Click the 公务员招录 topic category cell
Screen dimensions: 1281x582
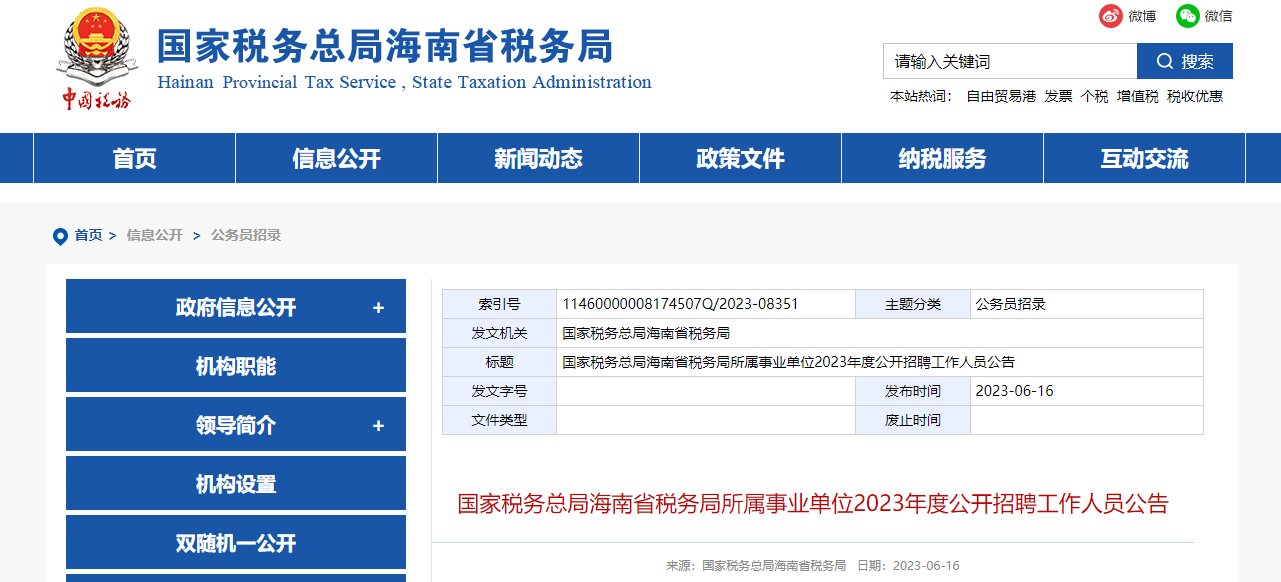pos(1087,304)
